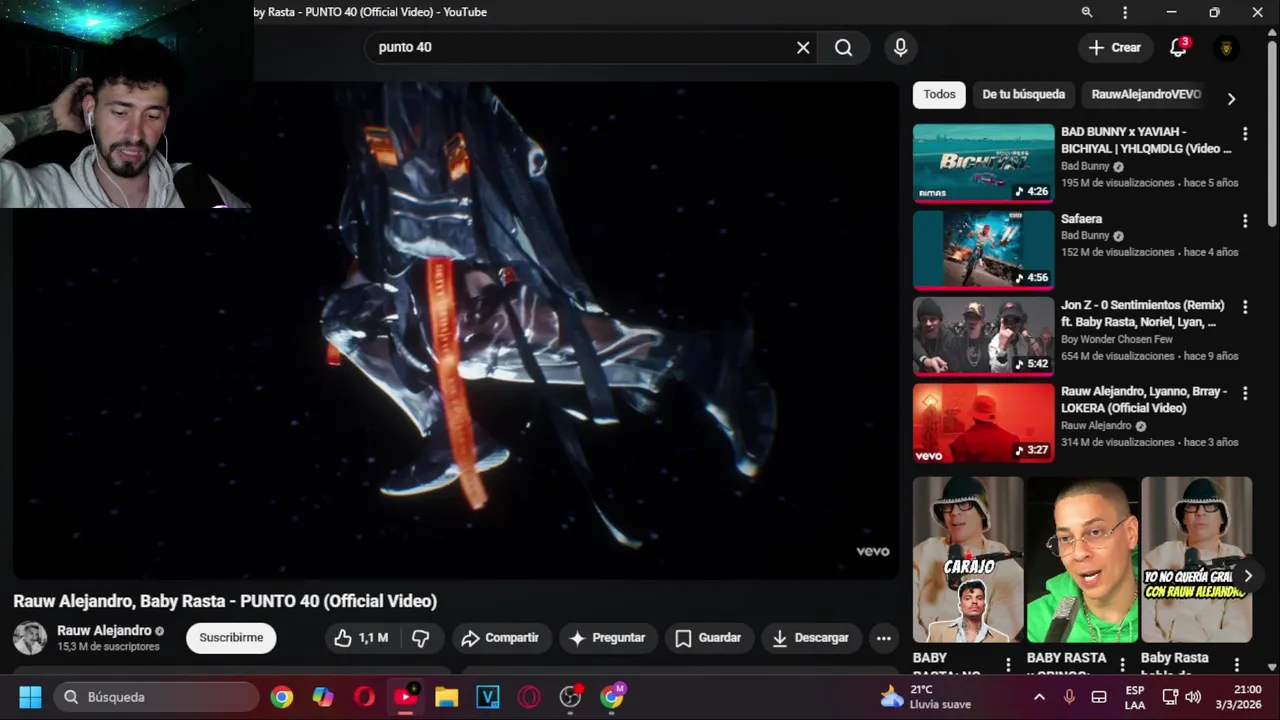Open the CARAJO short thumbnail
The width and height of the screenshot is (1280, 720).
tap(968, 559)
